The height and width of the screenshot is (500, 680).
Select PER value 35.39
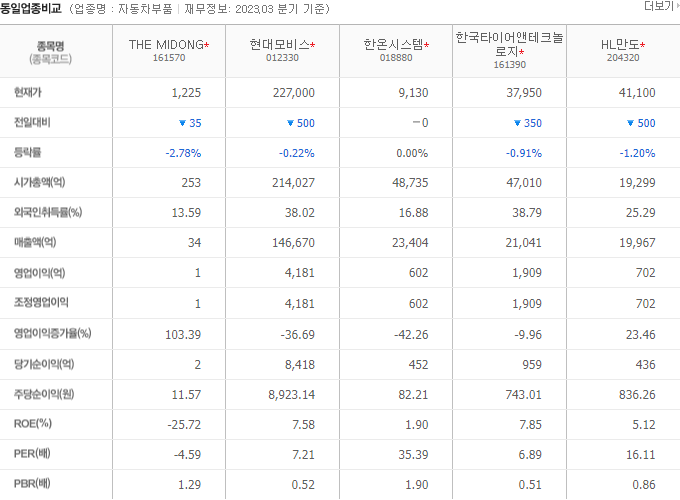pyautogui.click(x=413, y=454)
